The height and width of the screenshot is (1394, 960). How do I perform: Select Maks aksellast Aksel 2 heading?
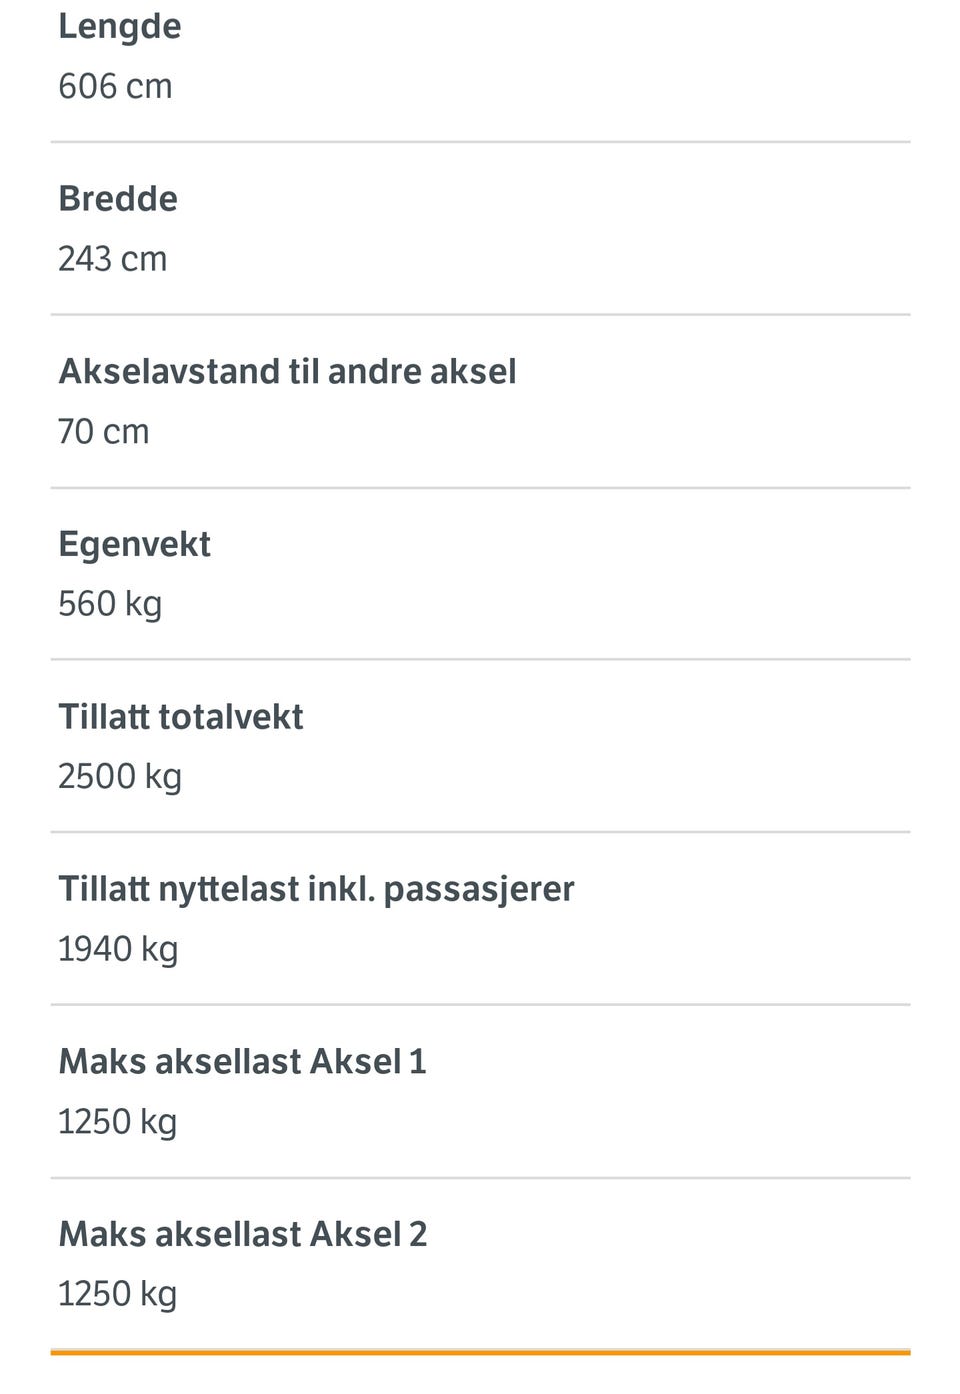click(243, 1235)
